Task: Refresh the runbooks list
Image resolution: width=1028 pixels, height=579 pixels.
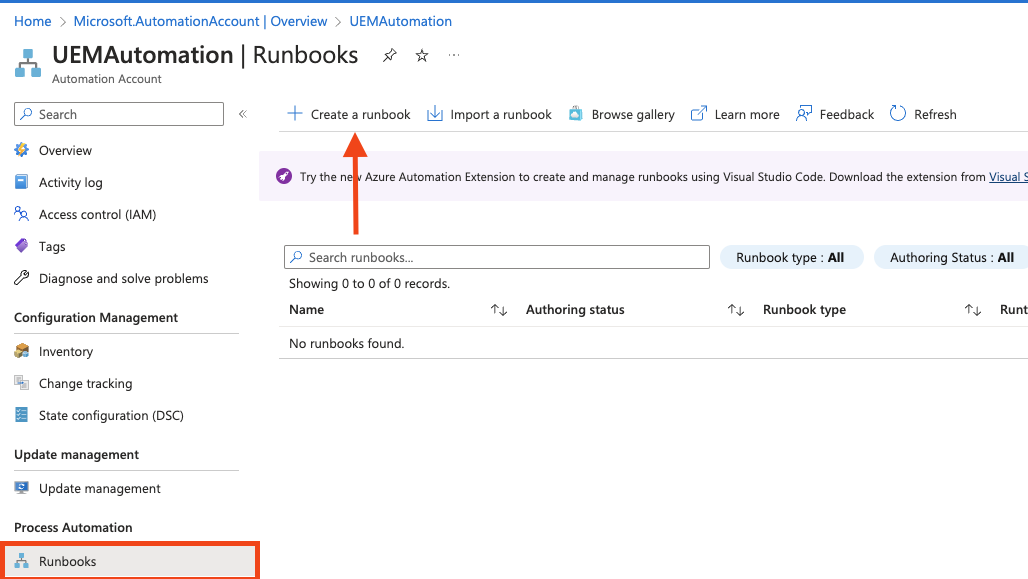Action: [922, 114]
